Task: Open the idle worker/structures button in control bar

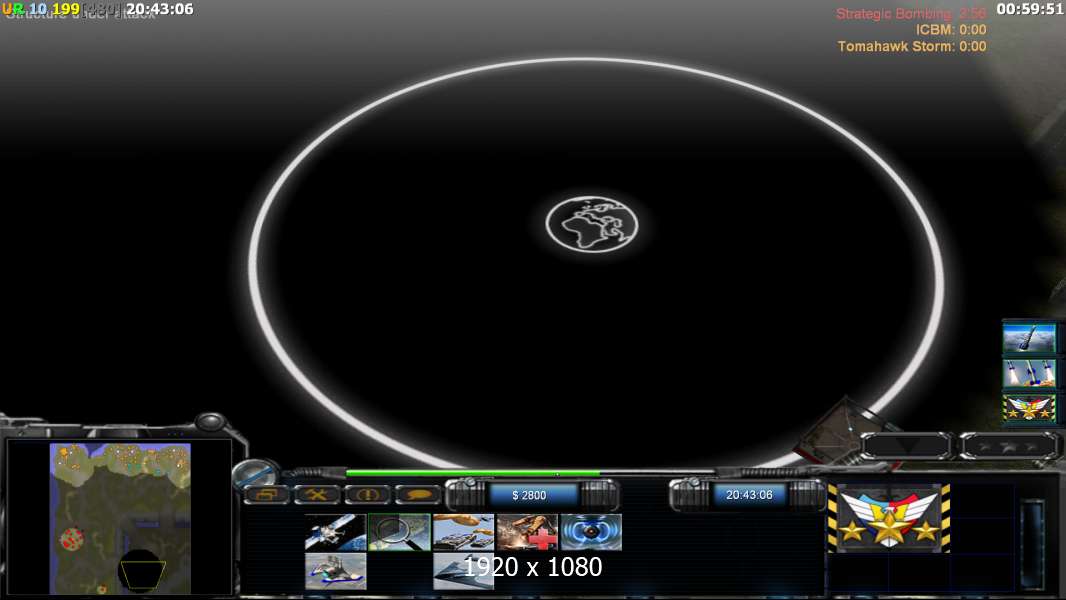Action: [266, 495]
